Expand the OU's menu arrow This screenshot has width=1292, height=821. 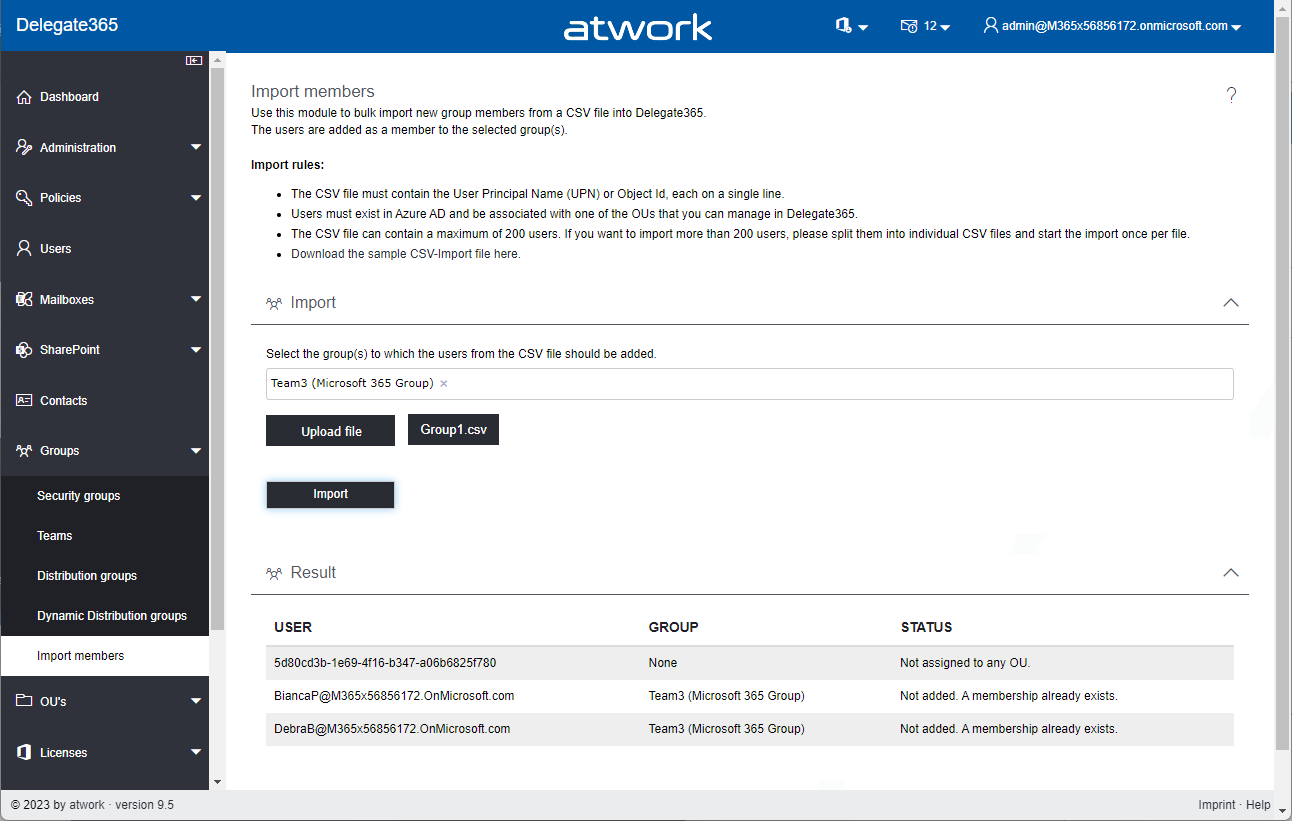click(x=196, y=701)
